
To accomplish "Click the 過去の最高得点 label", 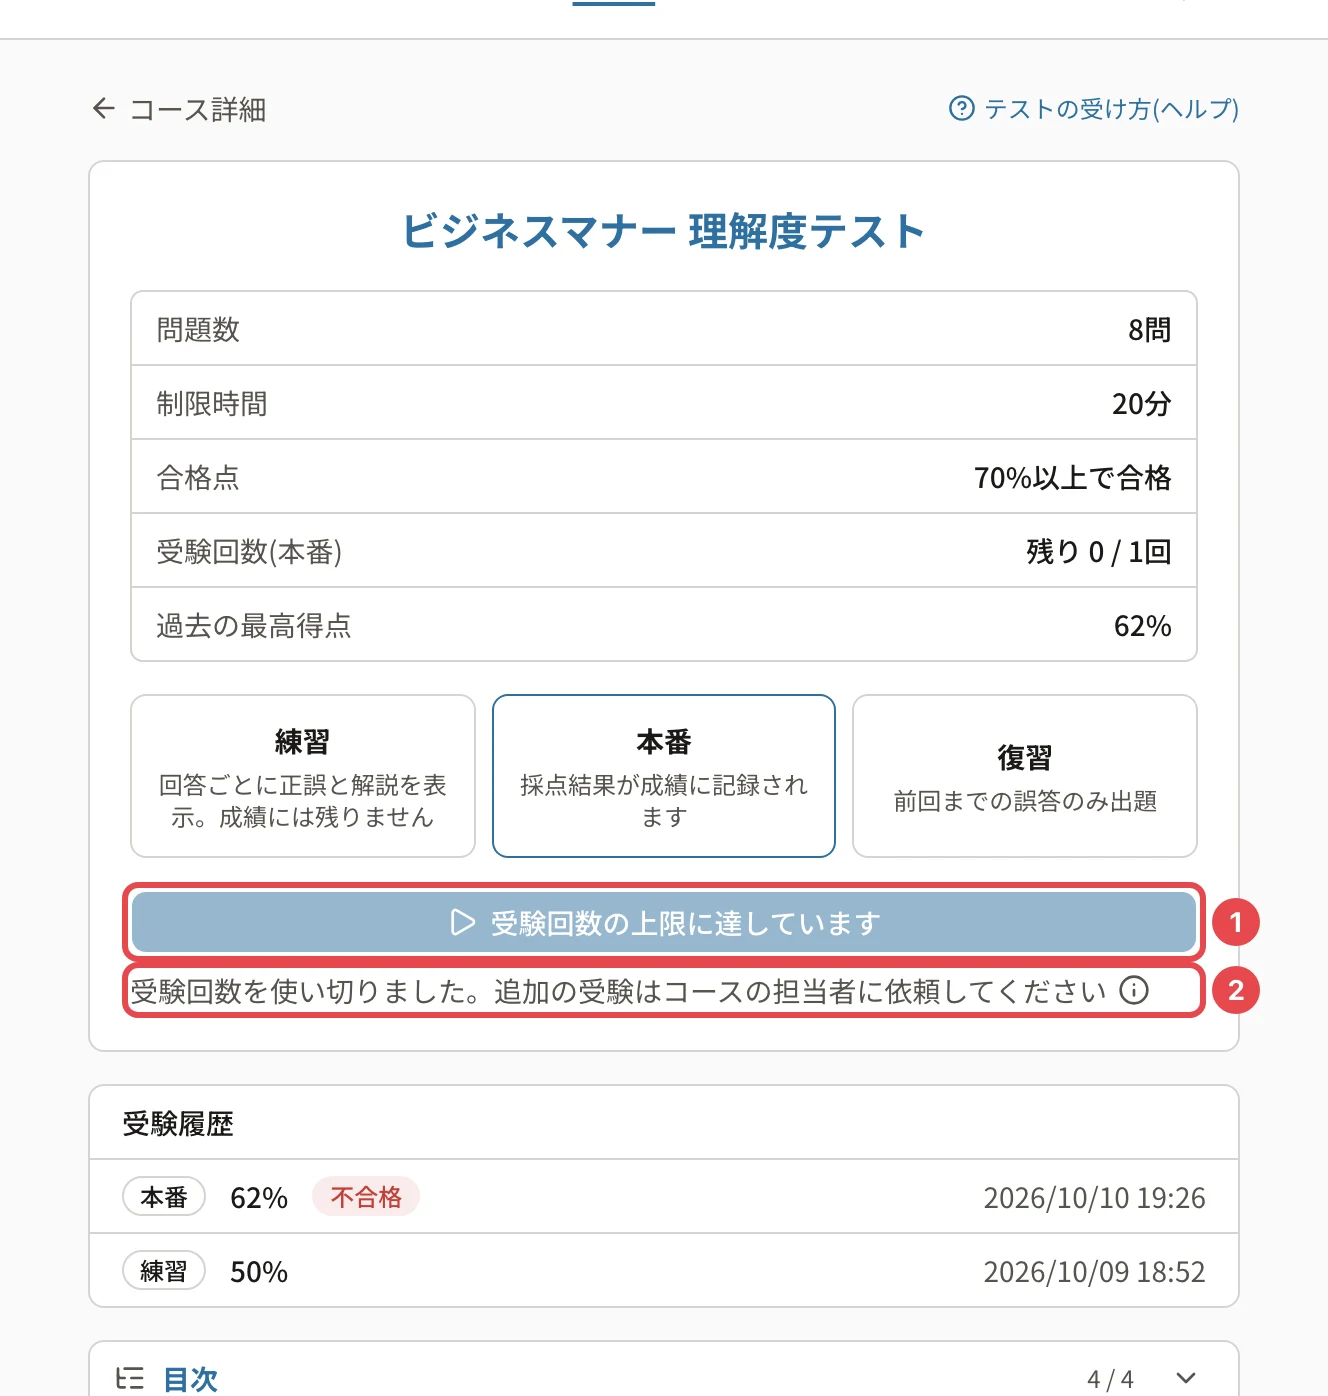I will (x=254, y=626).
